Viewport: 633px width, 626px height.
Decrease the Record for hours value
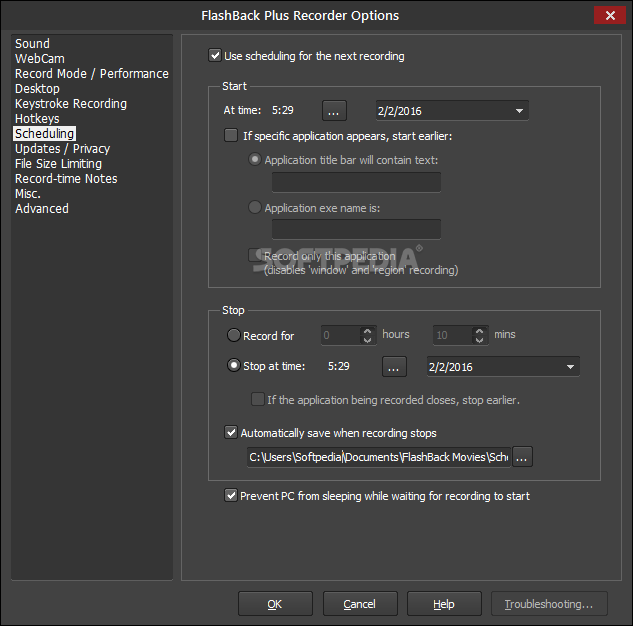(x=367, y=340)
